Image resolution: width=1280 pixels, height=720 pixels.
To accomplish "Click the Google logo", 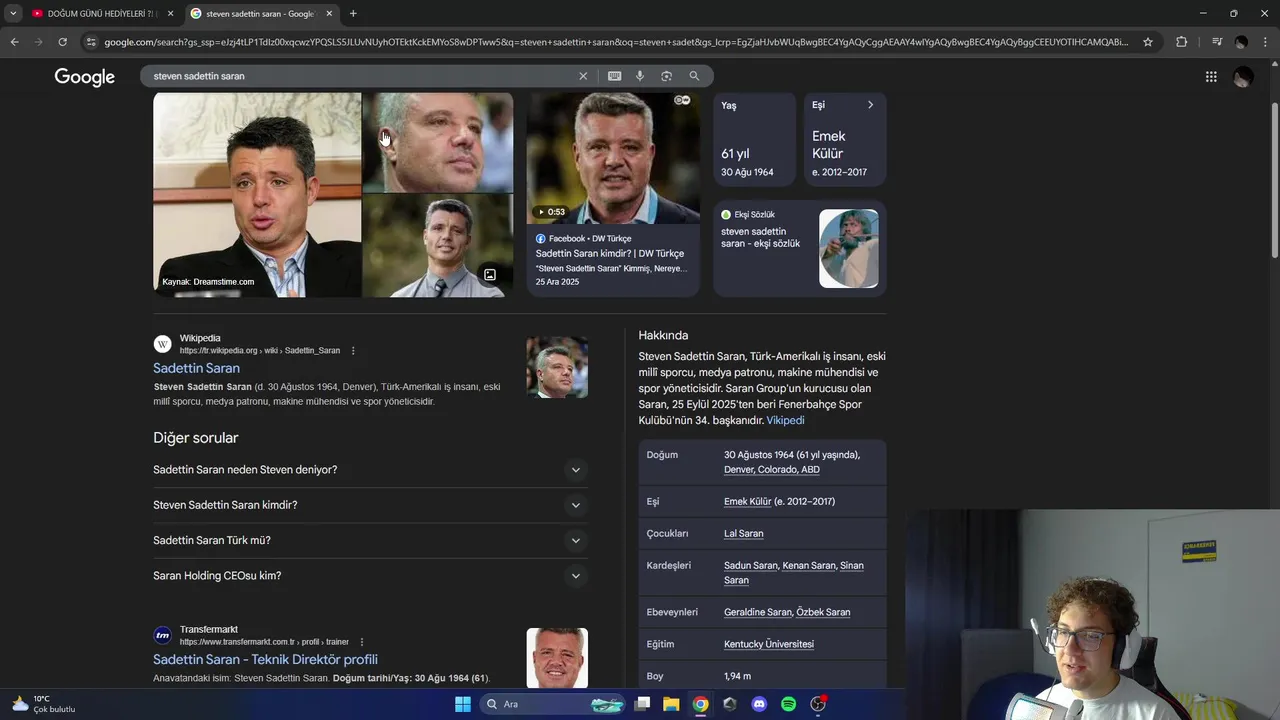I will pos(85,77).
